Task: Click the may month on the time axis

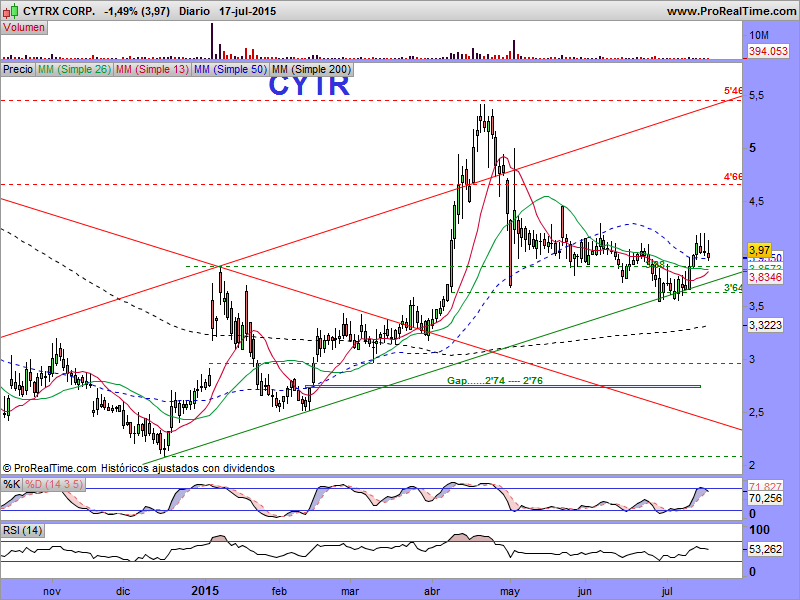Action: click(x=510, y=592)
